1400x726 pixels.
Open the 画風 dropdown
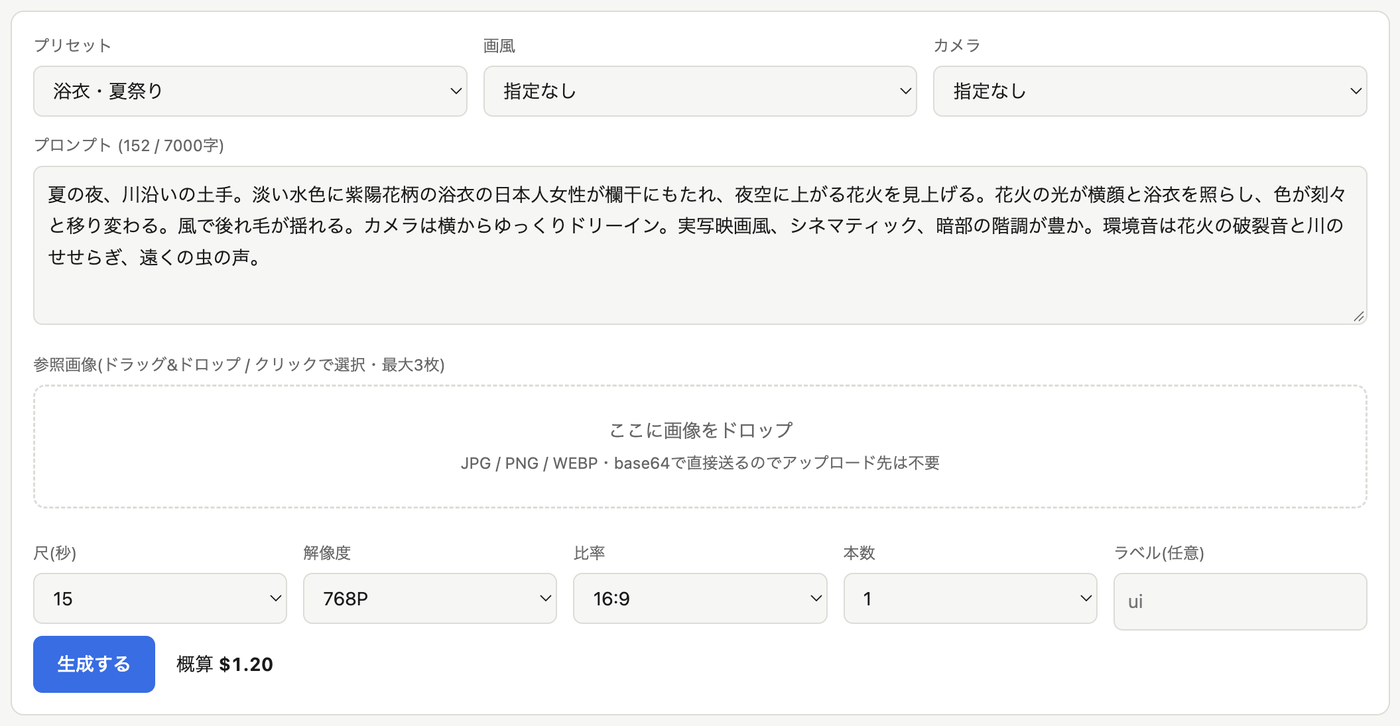click(700, 91)
